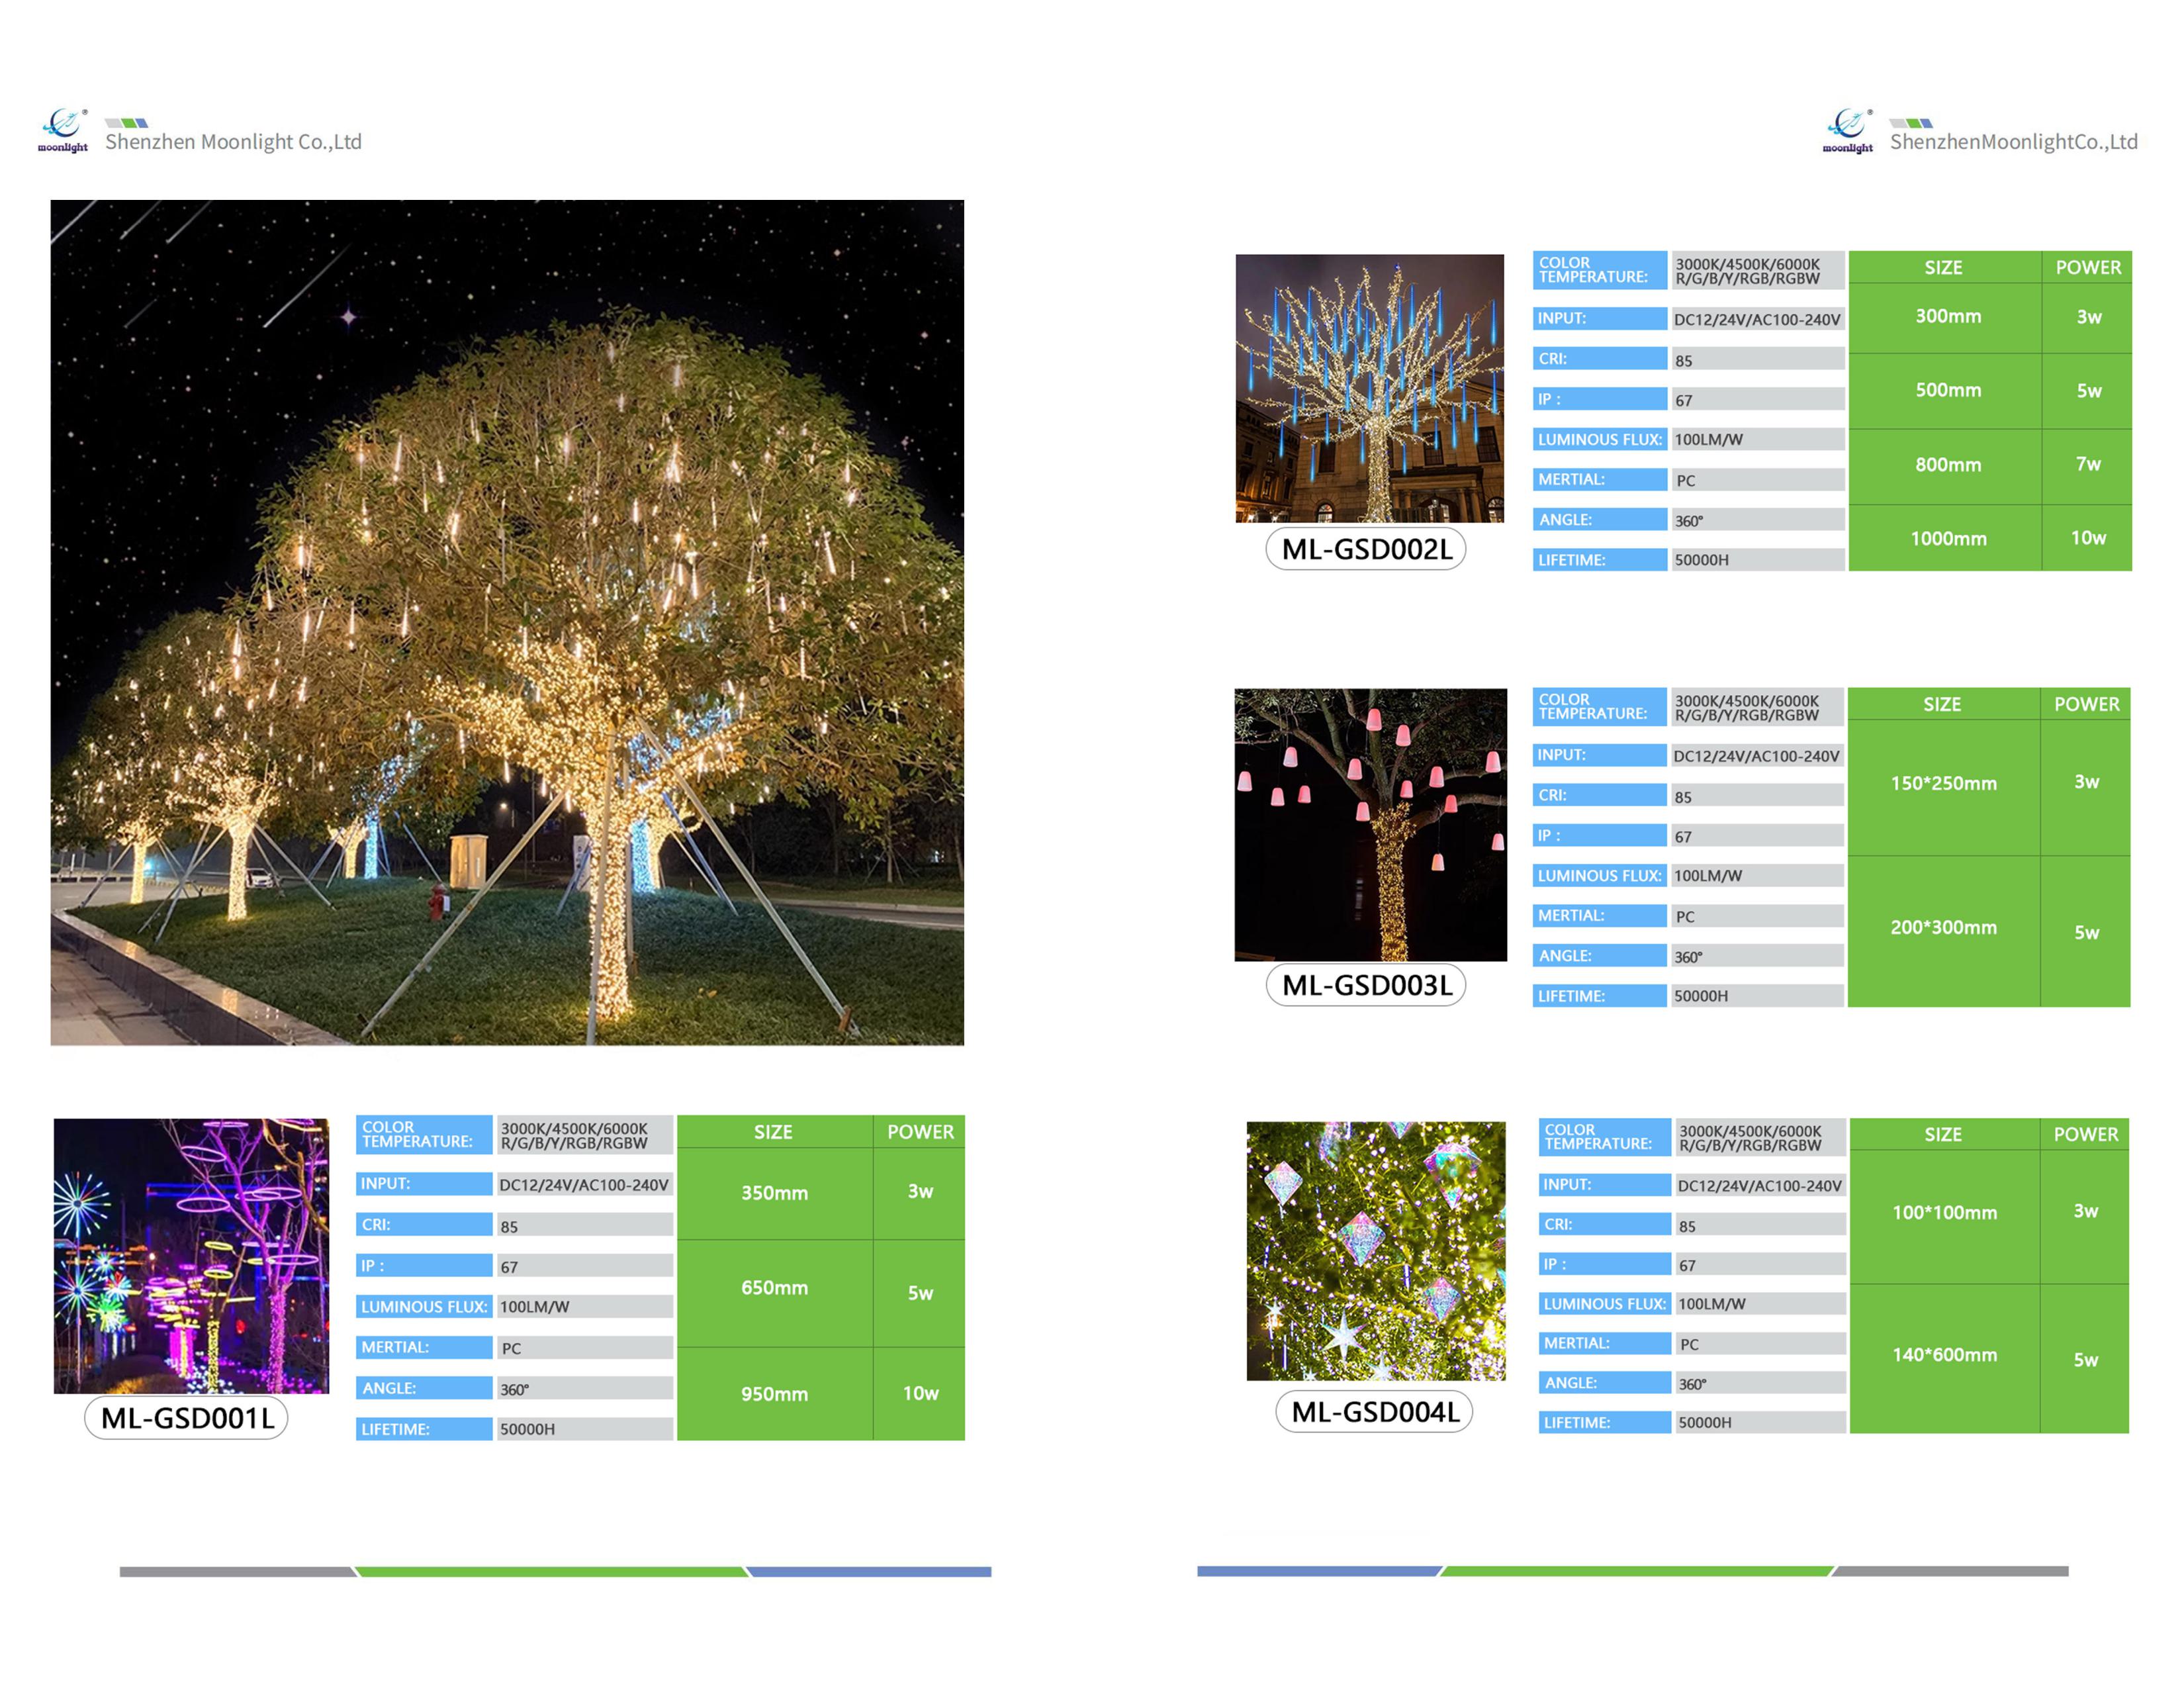Click the blue footer bar on right page
Viewport: 2184px width, 1688px height.
1317,1571
